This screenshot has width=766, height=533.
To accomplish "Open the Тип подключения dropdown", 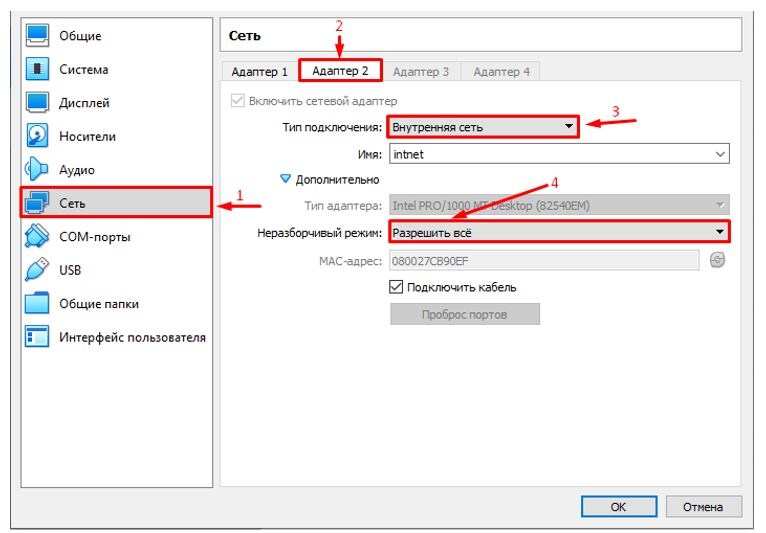I will (483, 127).
